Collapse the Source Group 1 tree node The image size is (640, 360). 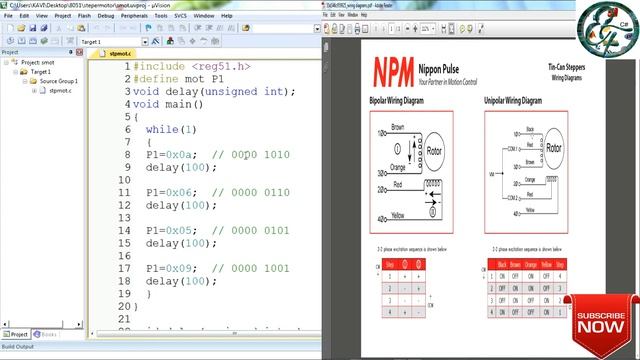[x=25, y=81]
